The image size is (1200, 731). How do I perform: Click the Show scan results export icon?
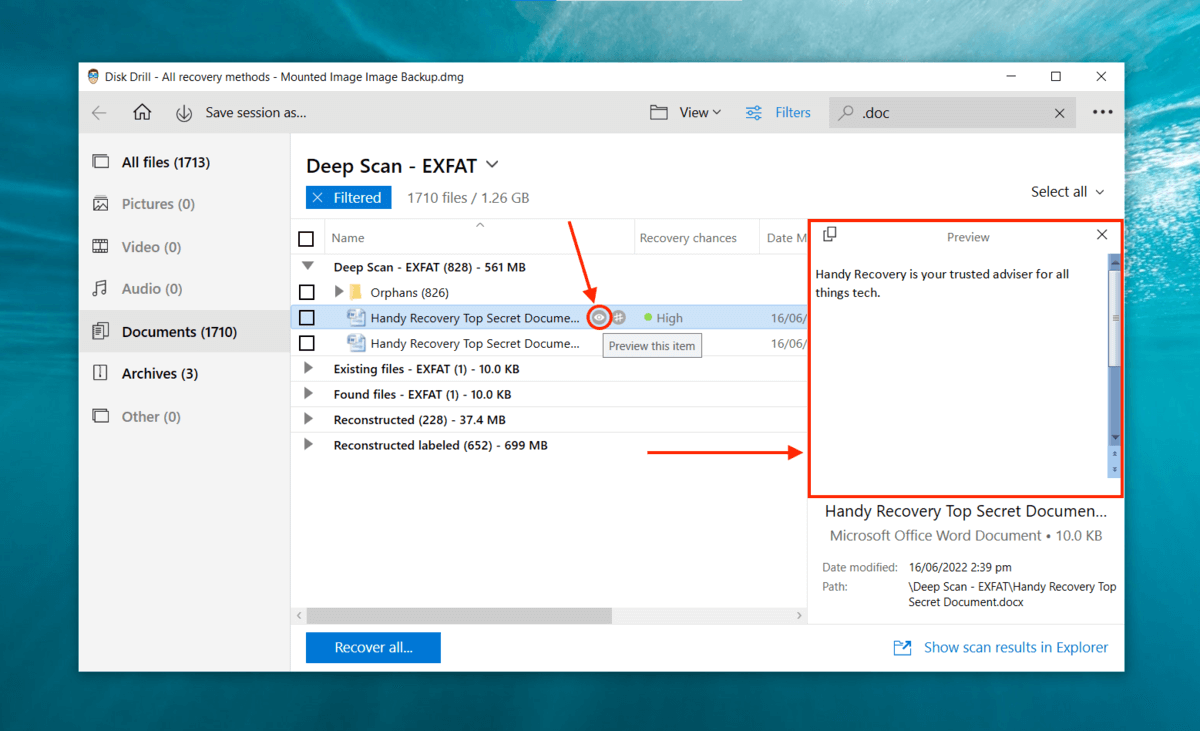point(902,648)
